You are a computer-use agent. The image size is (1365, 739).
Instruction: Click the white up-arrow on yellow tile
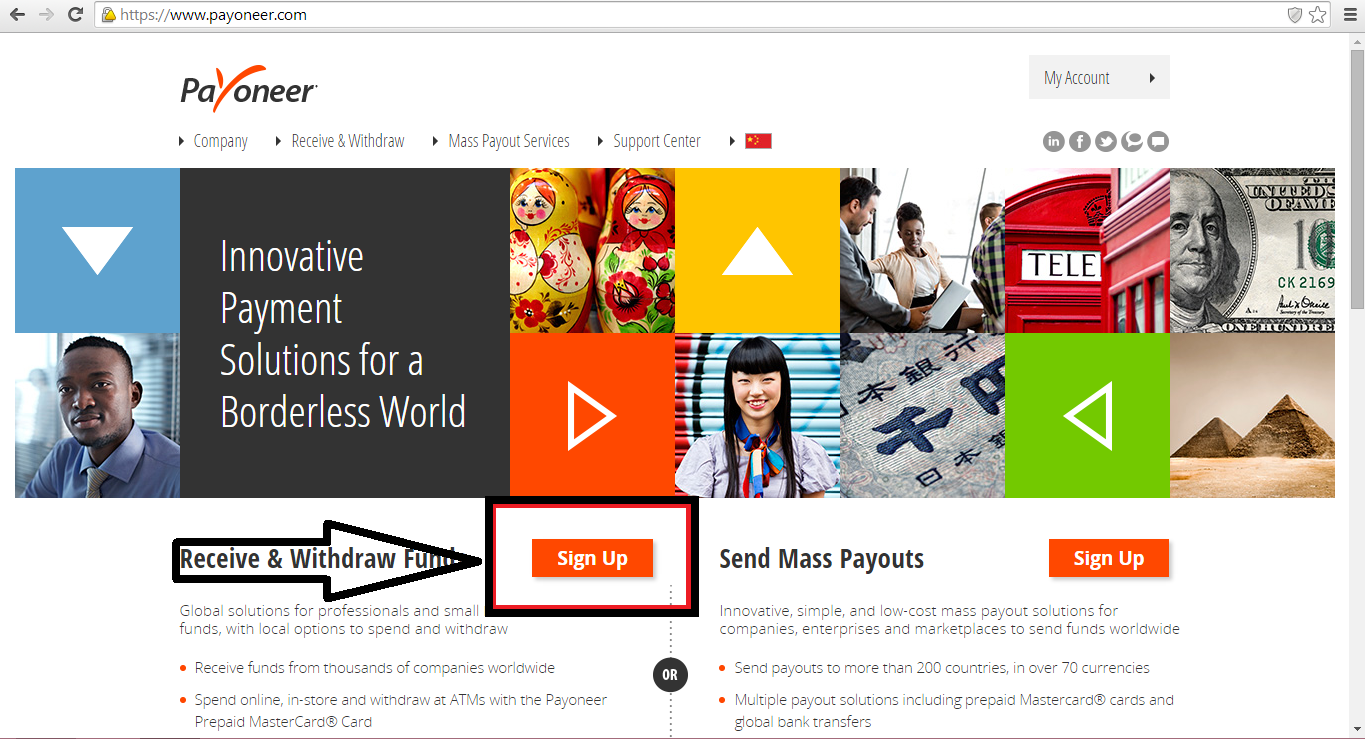[757, 250]
